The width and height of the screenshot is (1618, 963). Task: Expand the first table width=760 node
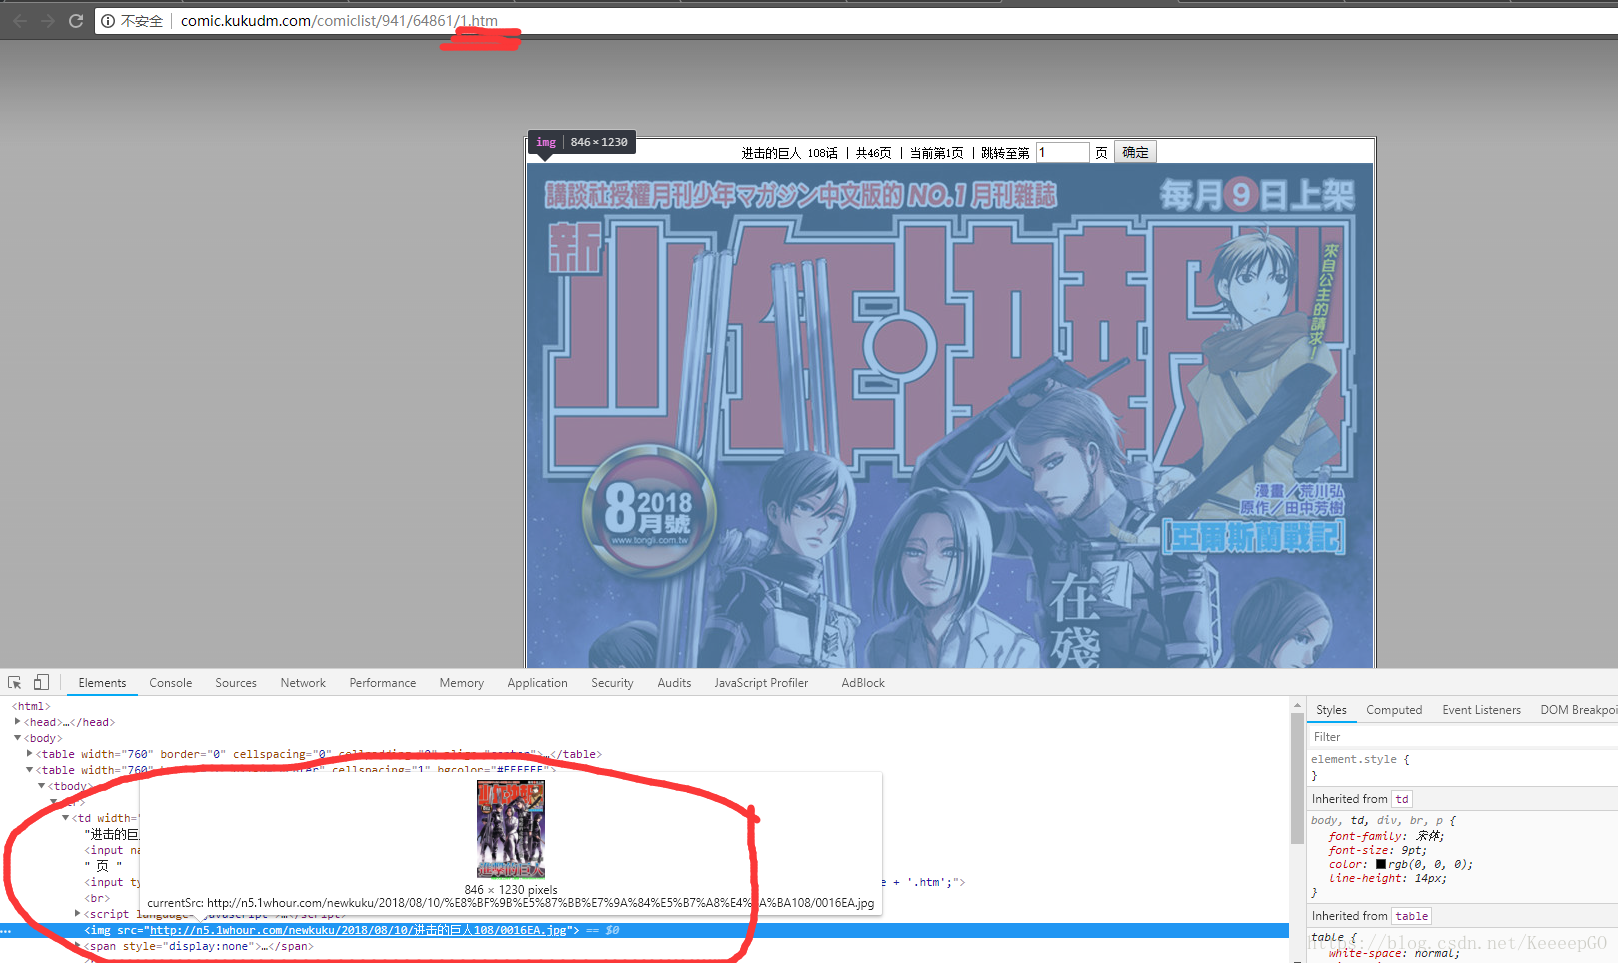29,754
